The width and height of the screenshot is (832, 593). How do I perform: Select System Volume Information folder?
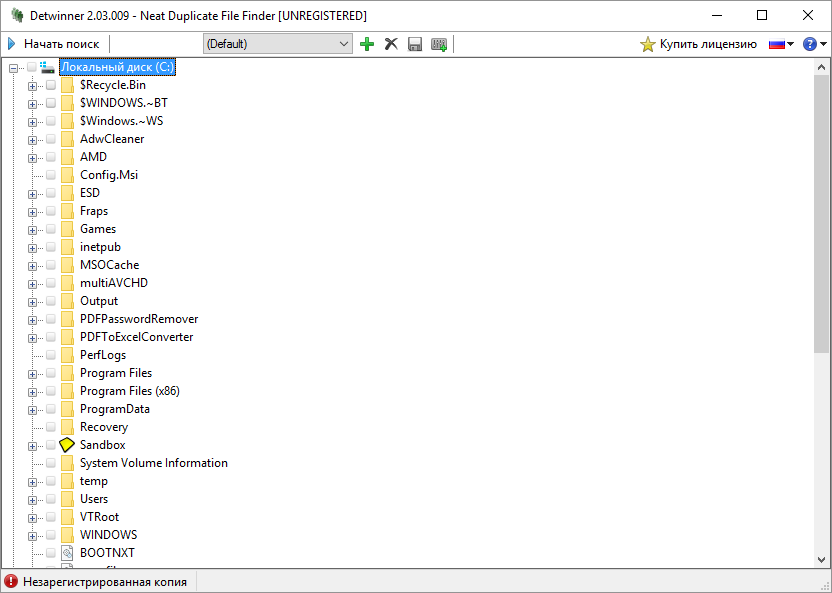click(153, 463)
